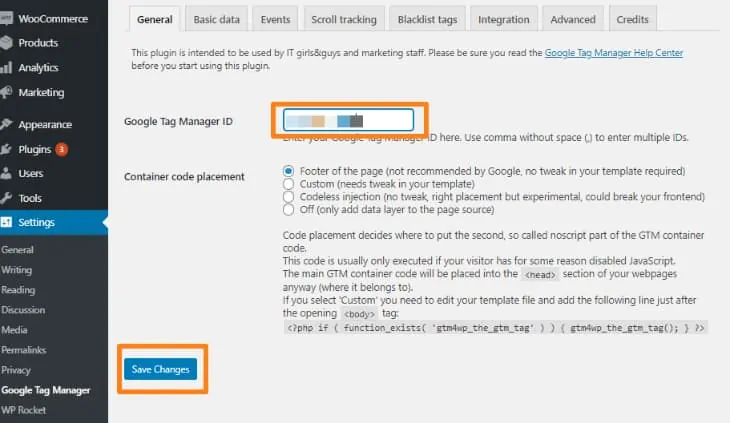Open Products via its box icon

tap(7, 43)
